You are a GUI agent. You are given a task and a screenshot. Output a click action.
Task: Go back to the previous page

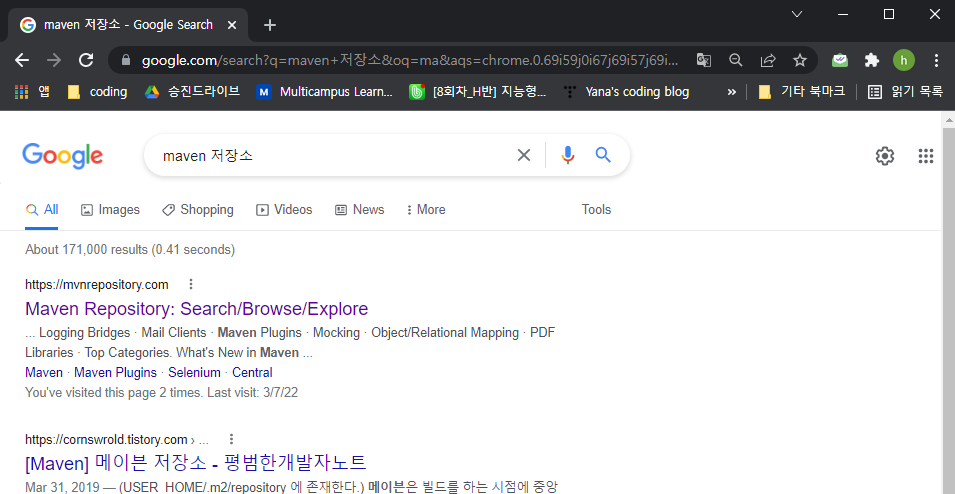[x=22, y=60]
